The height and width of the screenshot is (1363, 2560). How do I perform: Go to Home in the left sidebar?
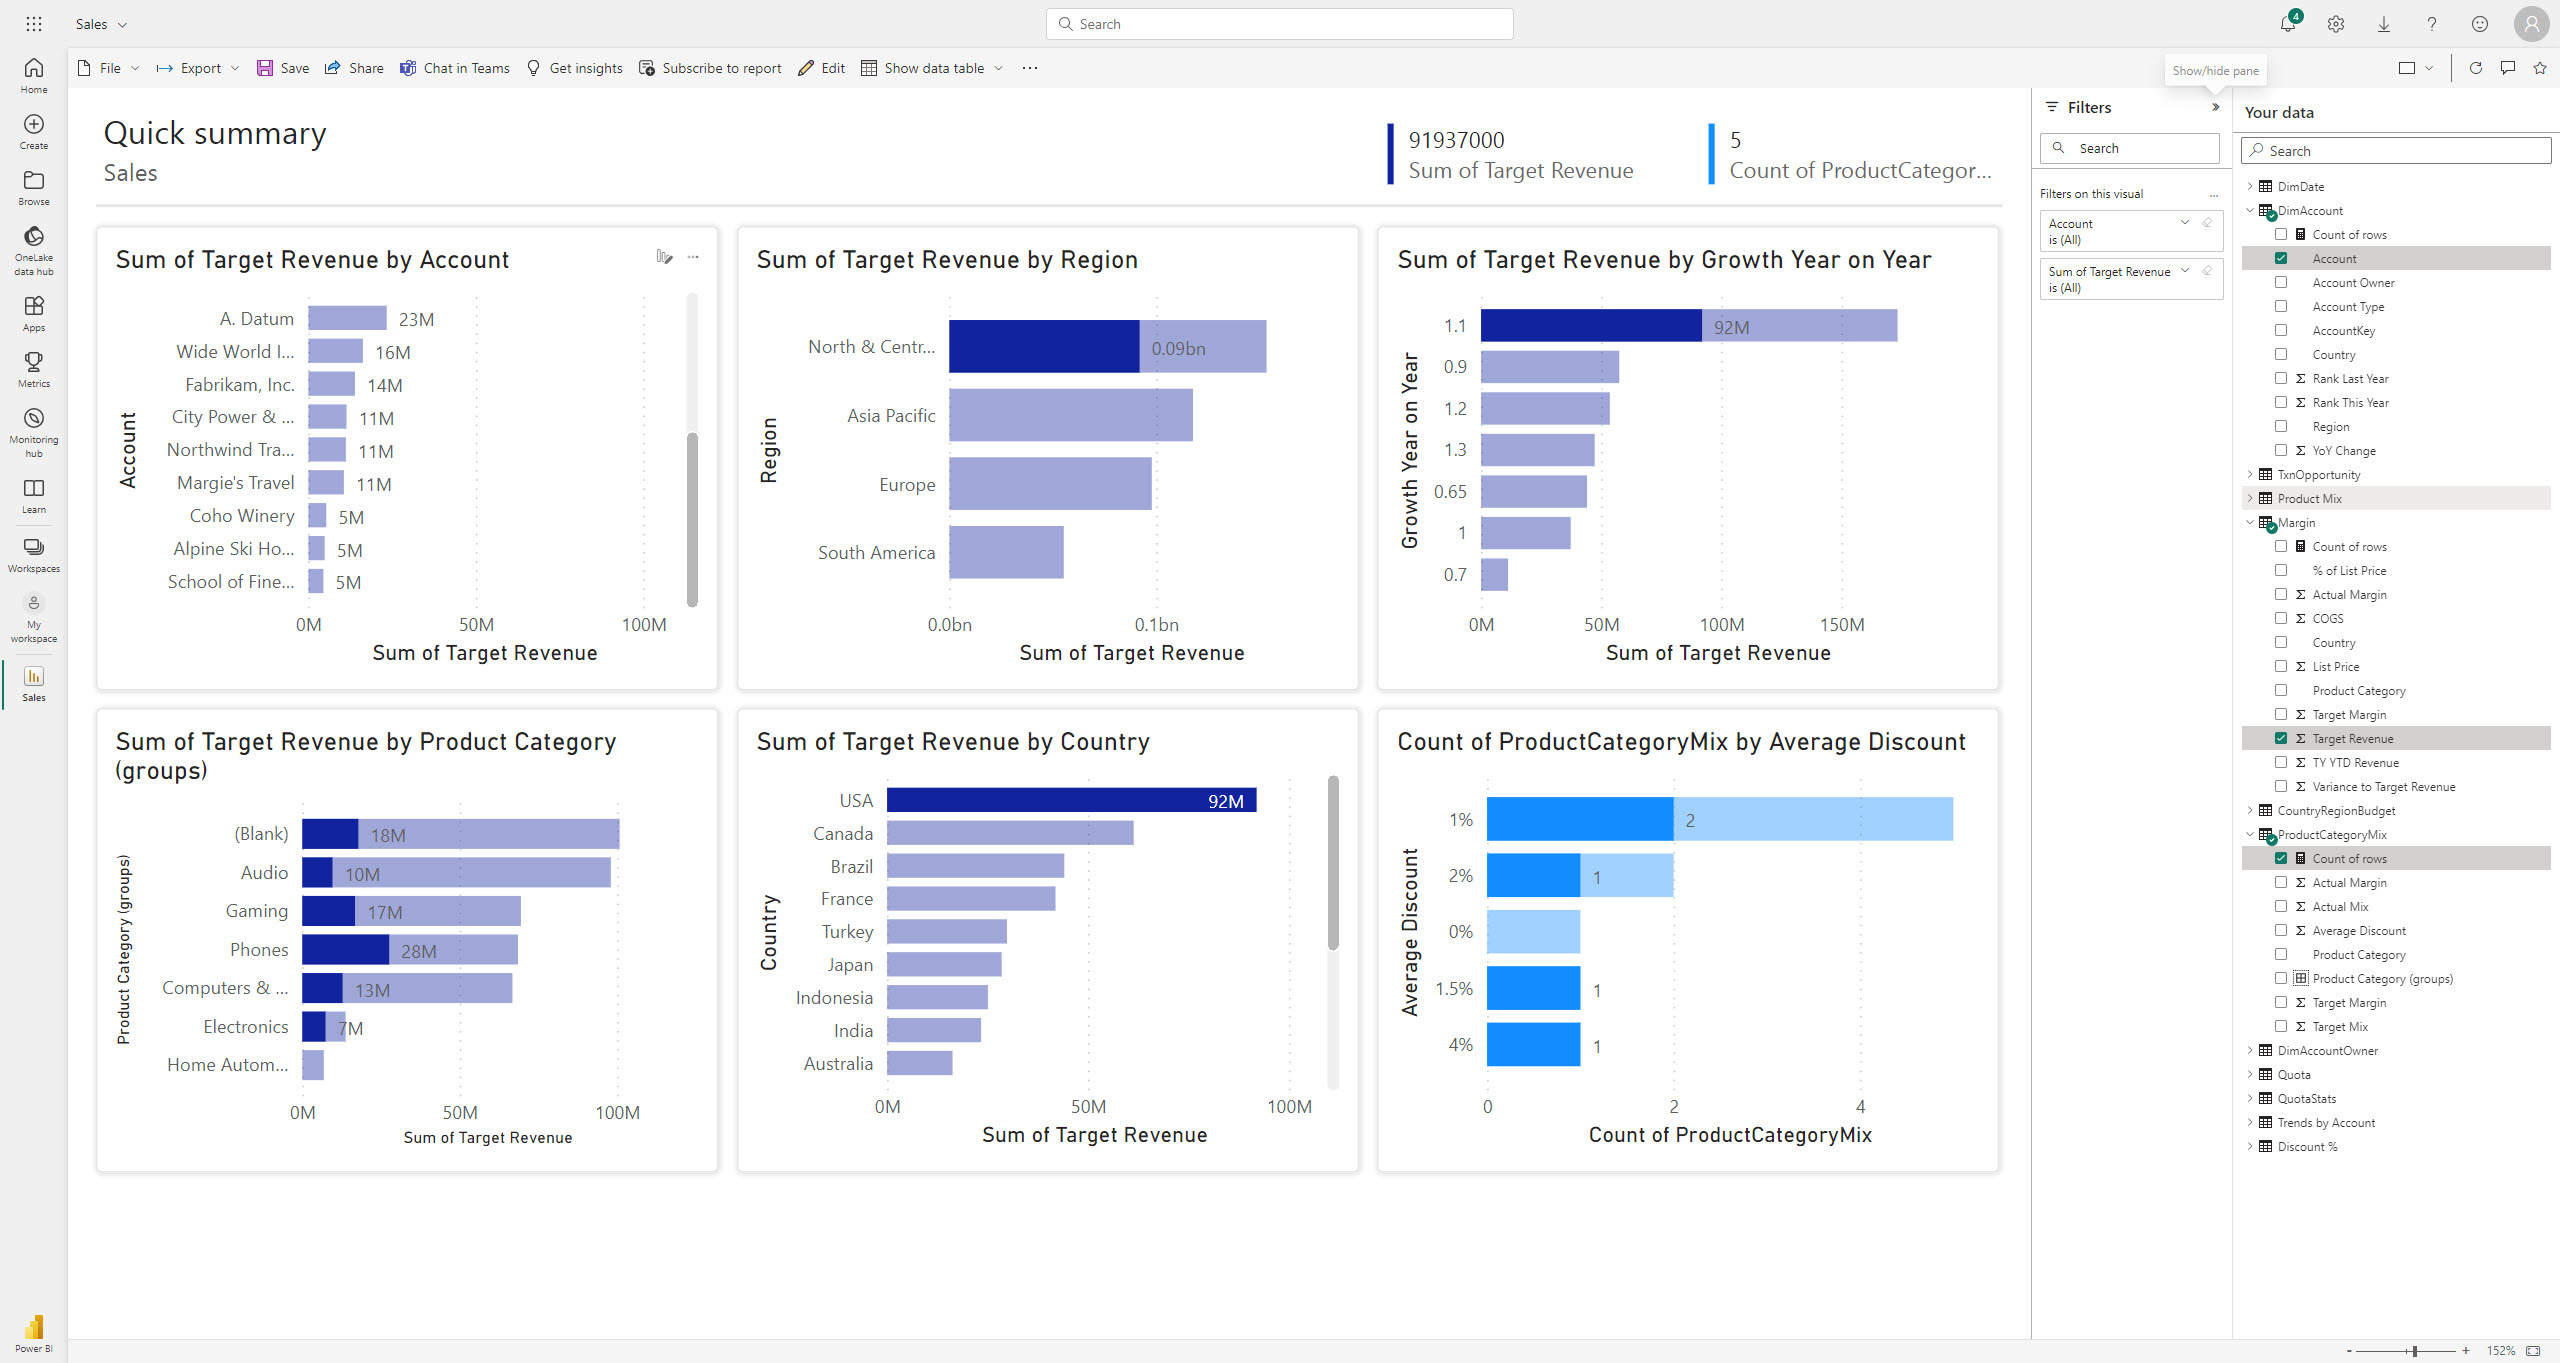[x=34, y=75]
